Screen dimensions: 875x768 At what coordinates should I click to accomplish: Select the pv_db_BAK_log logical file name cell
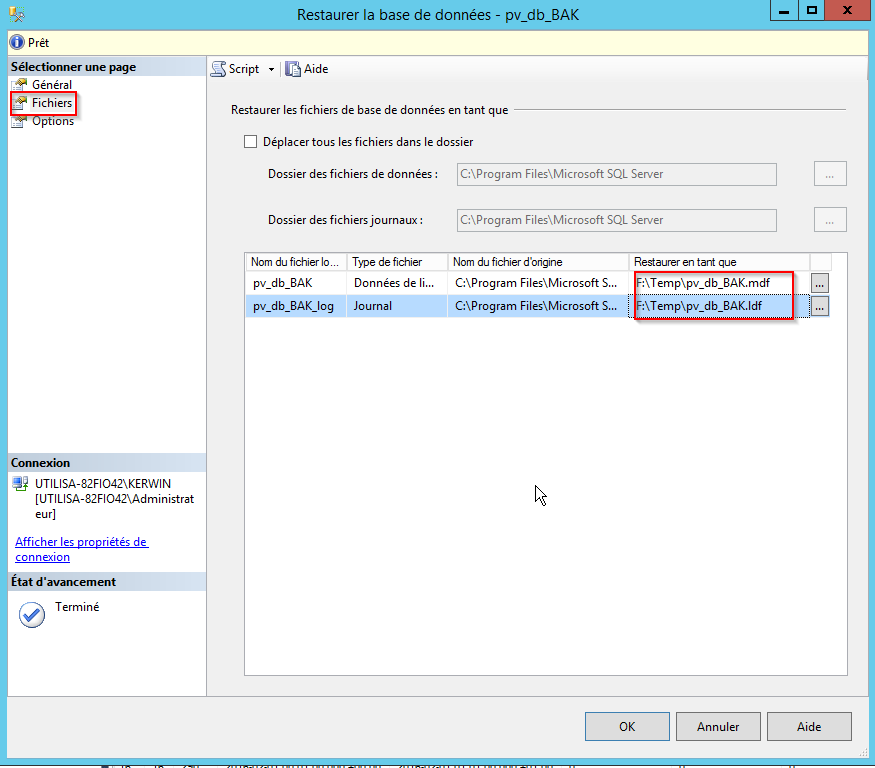[294, 307]
